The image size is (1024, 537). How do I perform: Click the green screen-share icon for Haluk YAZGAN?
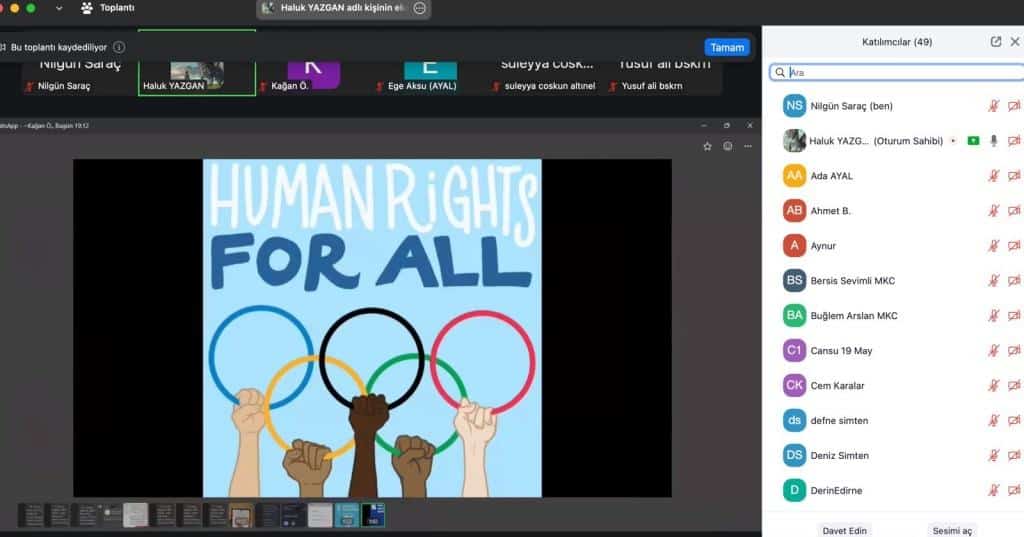pos(973,141)
